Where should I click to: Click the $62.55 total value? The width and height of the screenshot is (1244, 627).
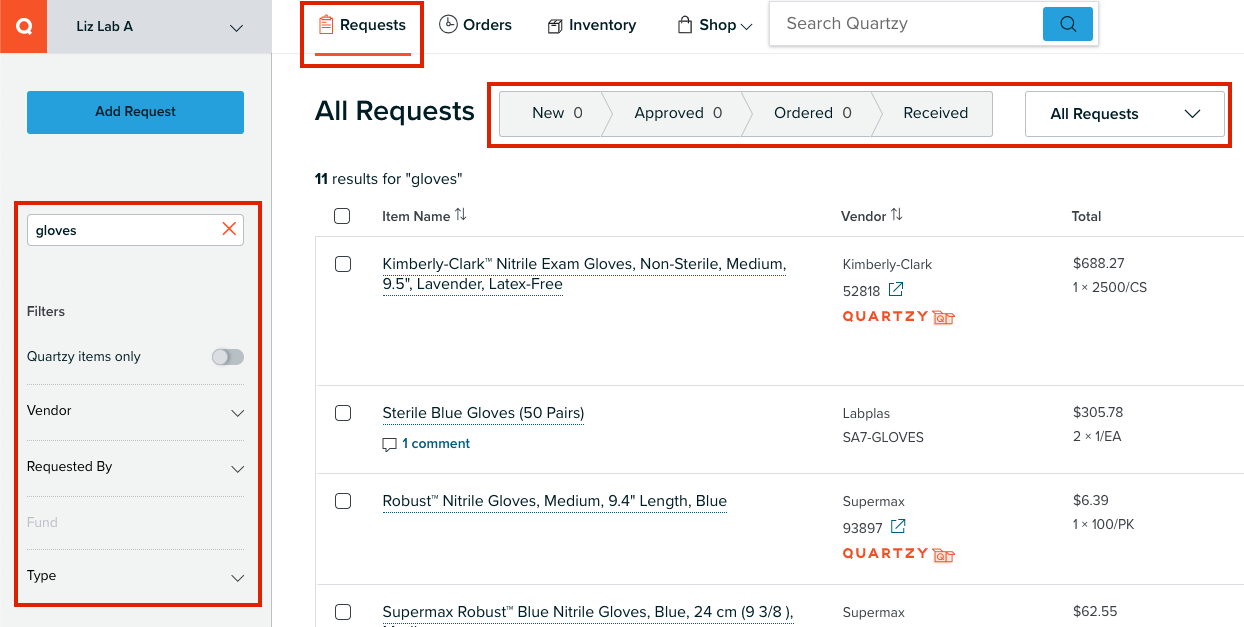click(1094, 611)
